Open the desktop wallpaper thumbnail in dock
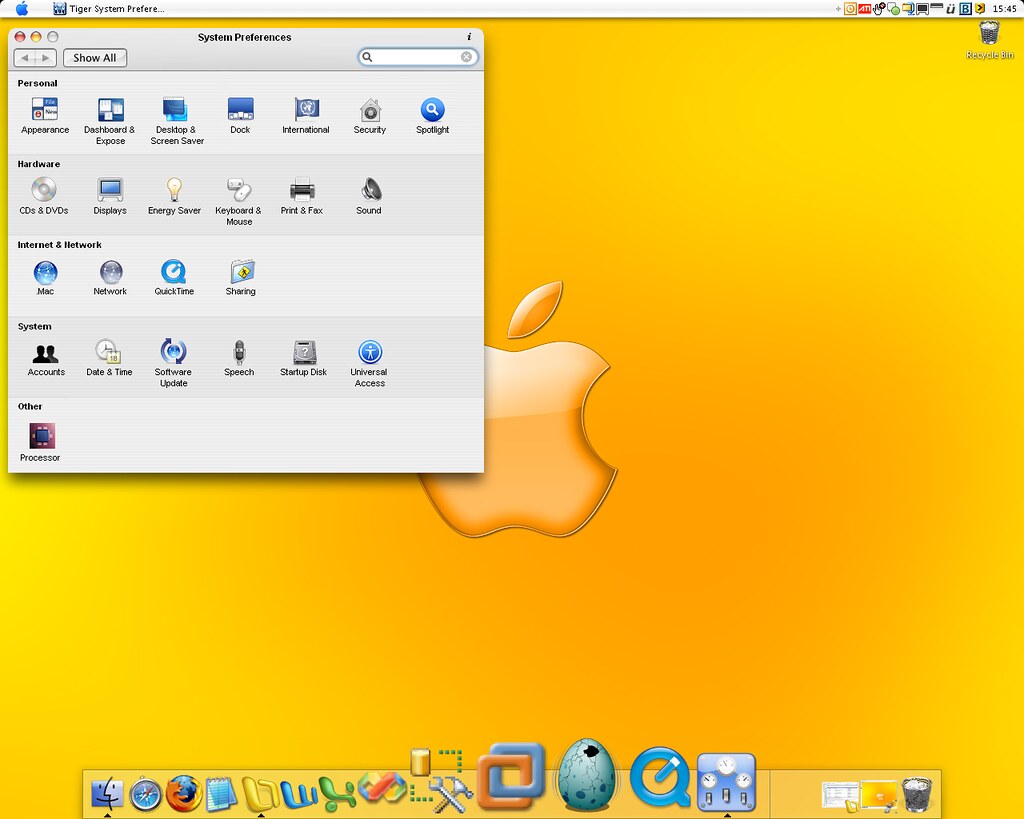1024x819 pixels. pos(879,795)
